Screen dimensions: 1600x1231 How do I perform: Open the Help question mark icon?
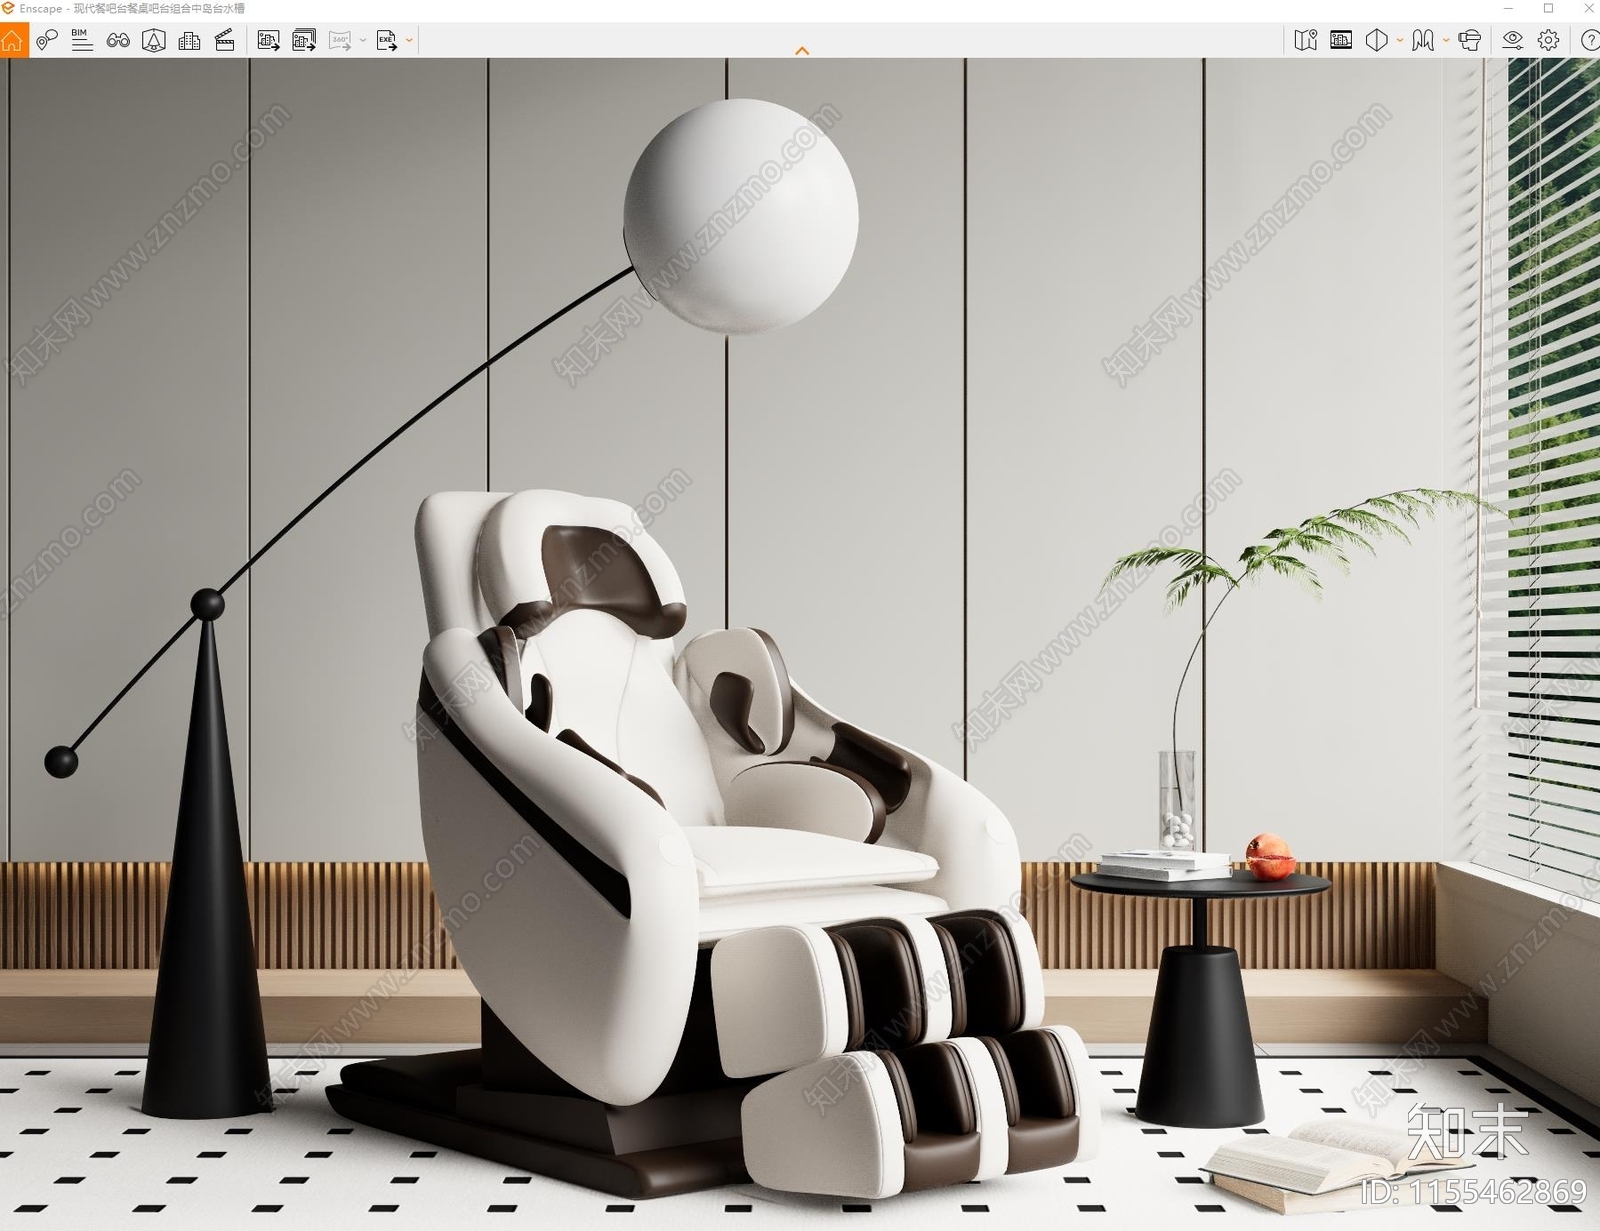1589,40
